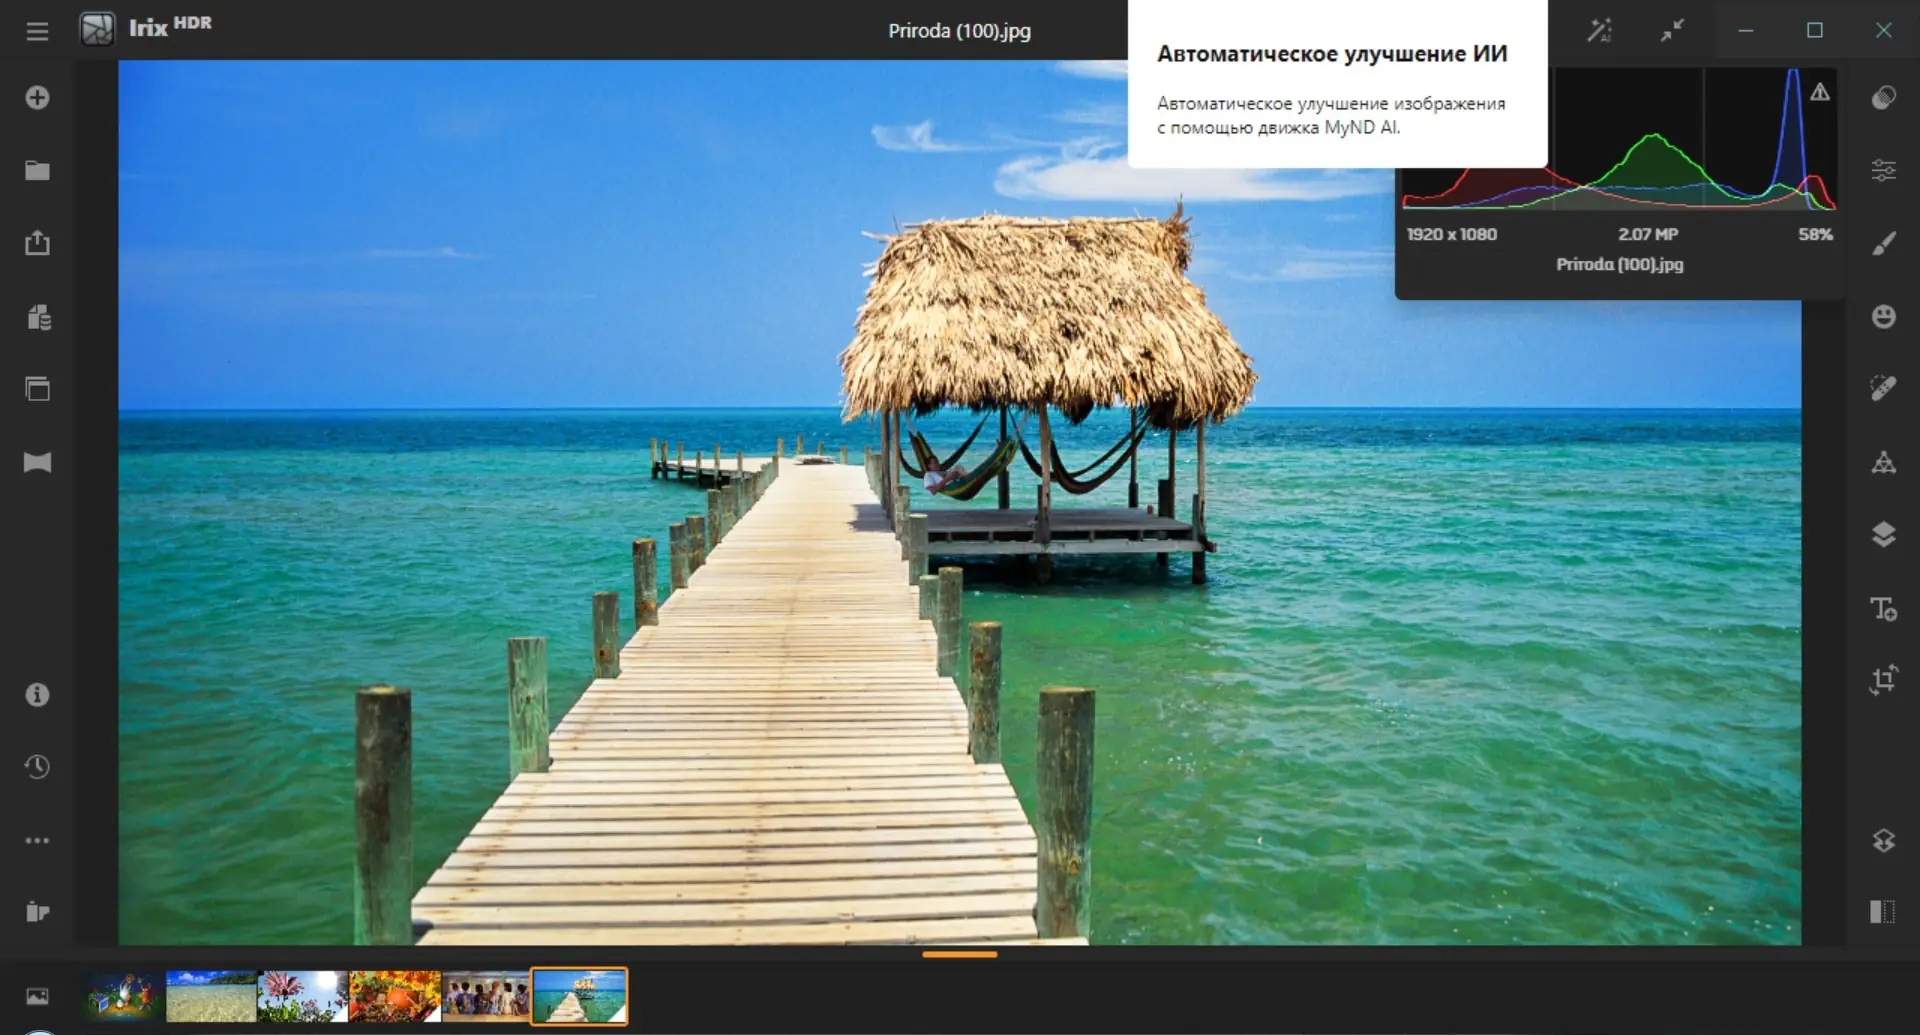Click the presets cube icon in right sidebar
The height and width of the screenshot is (1035, 1920).
coord(1884,841)
